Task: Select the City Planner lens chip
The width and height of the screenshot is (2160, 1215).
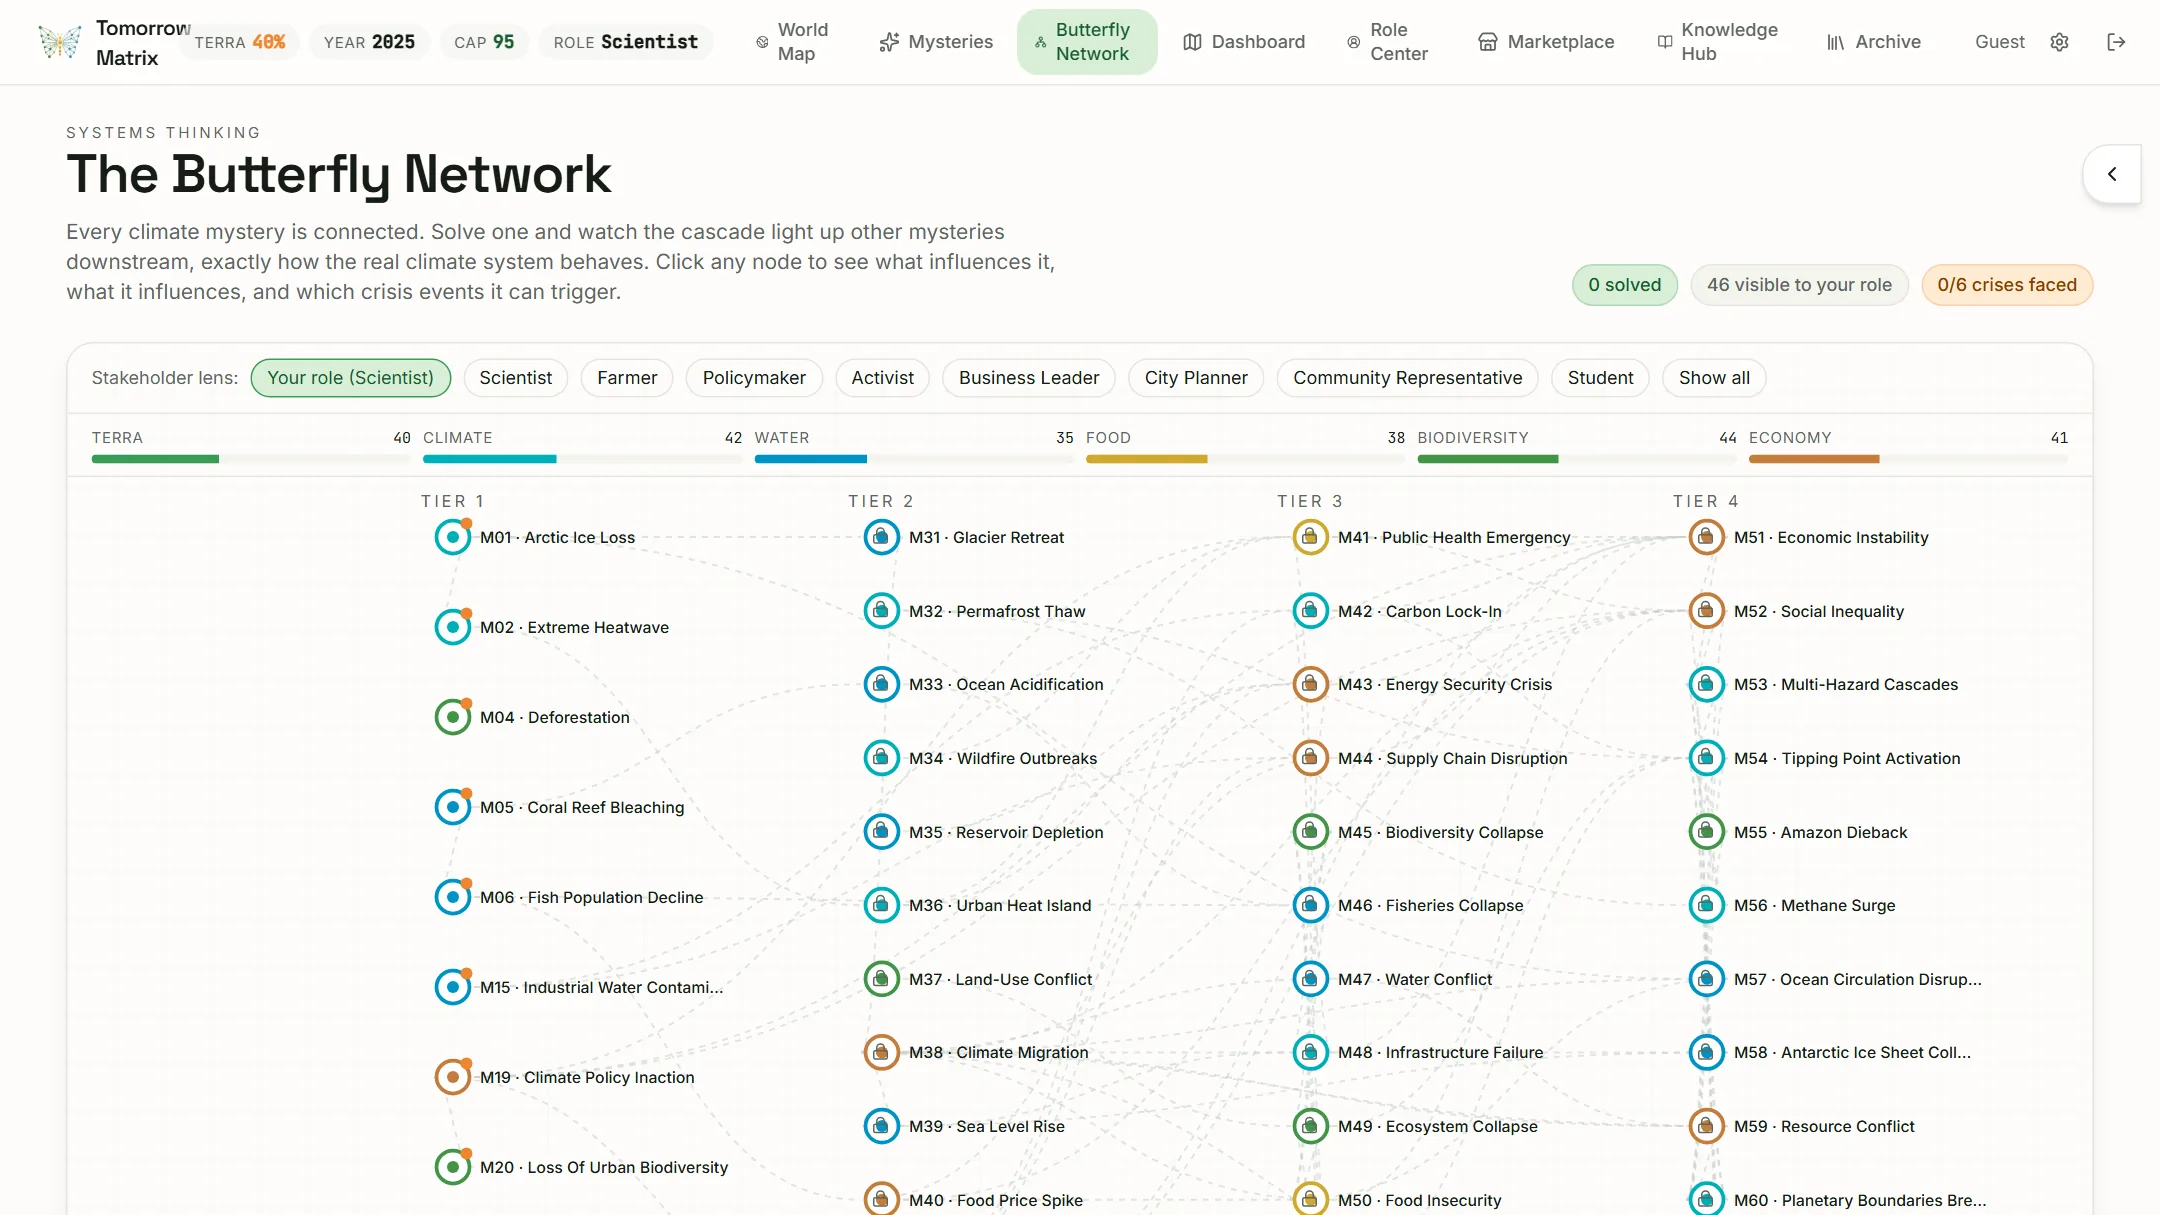Action: 1196,378
